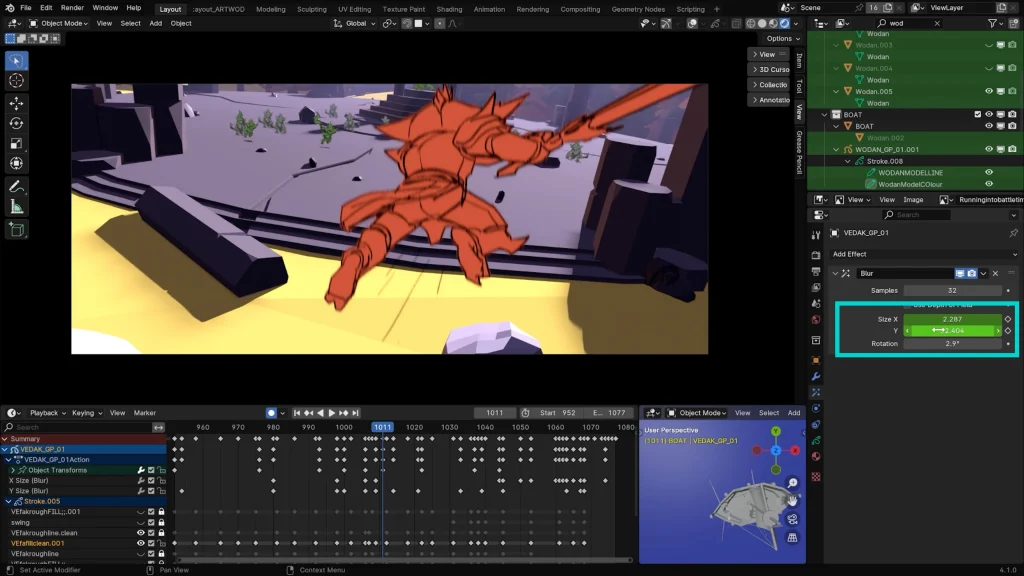Toggle auto keying record button
The height and width of the screenshot is (576, 1024).
pyautogui.click(x=271, y=413)
